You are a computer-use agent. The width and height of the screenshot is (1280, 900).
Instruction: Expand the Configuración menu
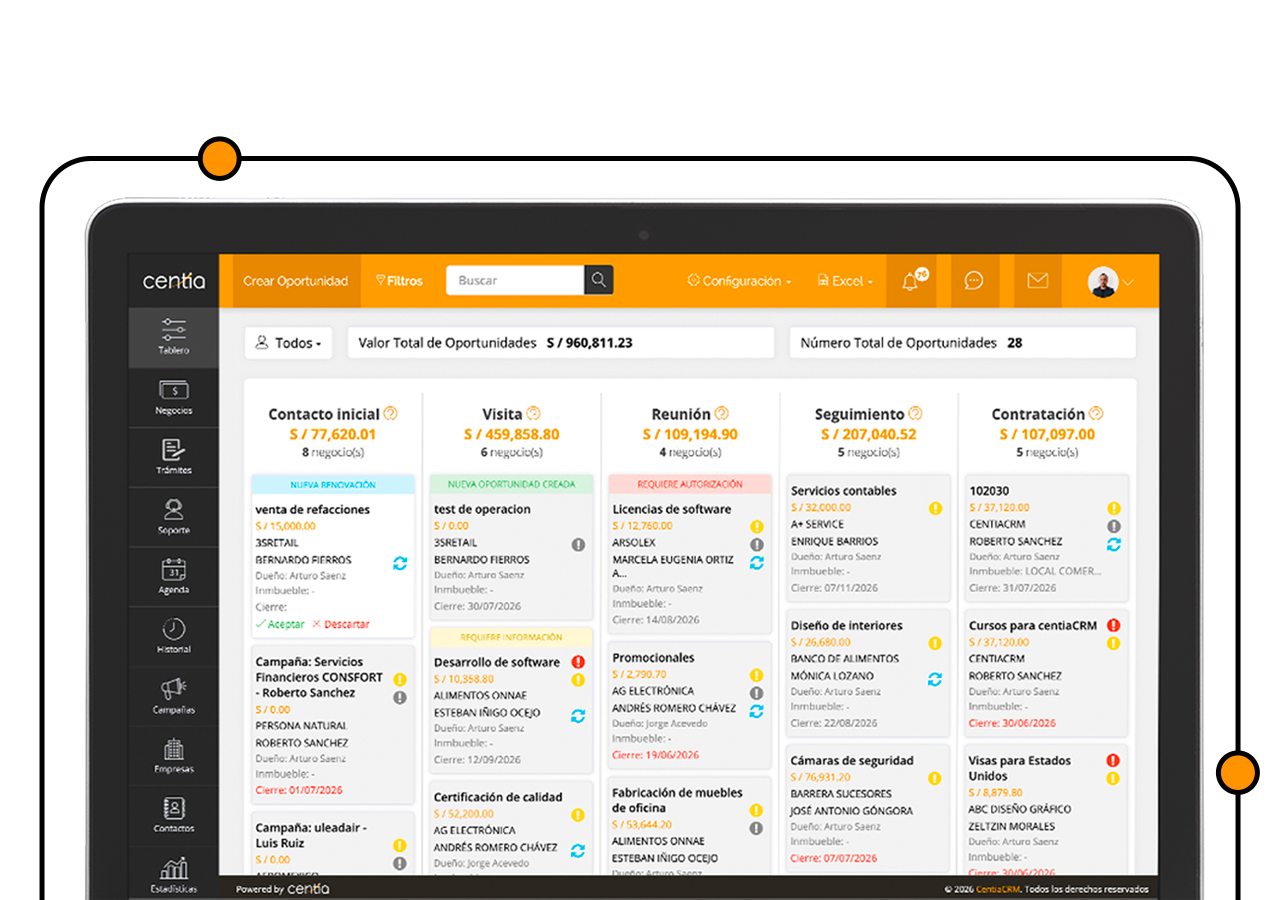point(739,281)
